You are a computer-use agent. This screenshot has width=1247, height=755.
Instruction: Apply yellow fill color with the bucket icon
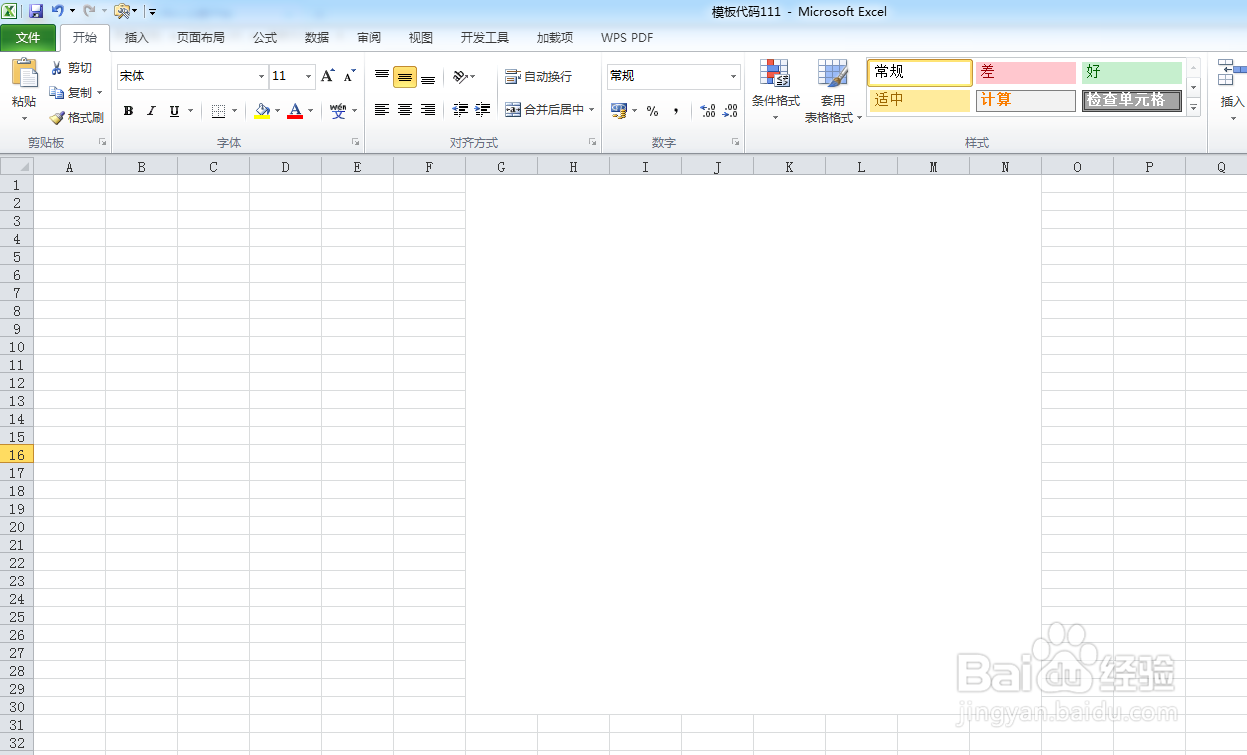tap(262, 111)
